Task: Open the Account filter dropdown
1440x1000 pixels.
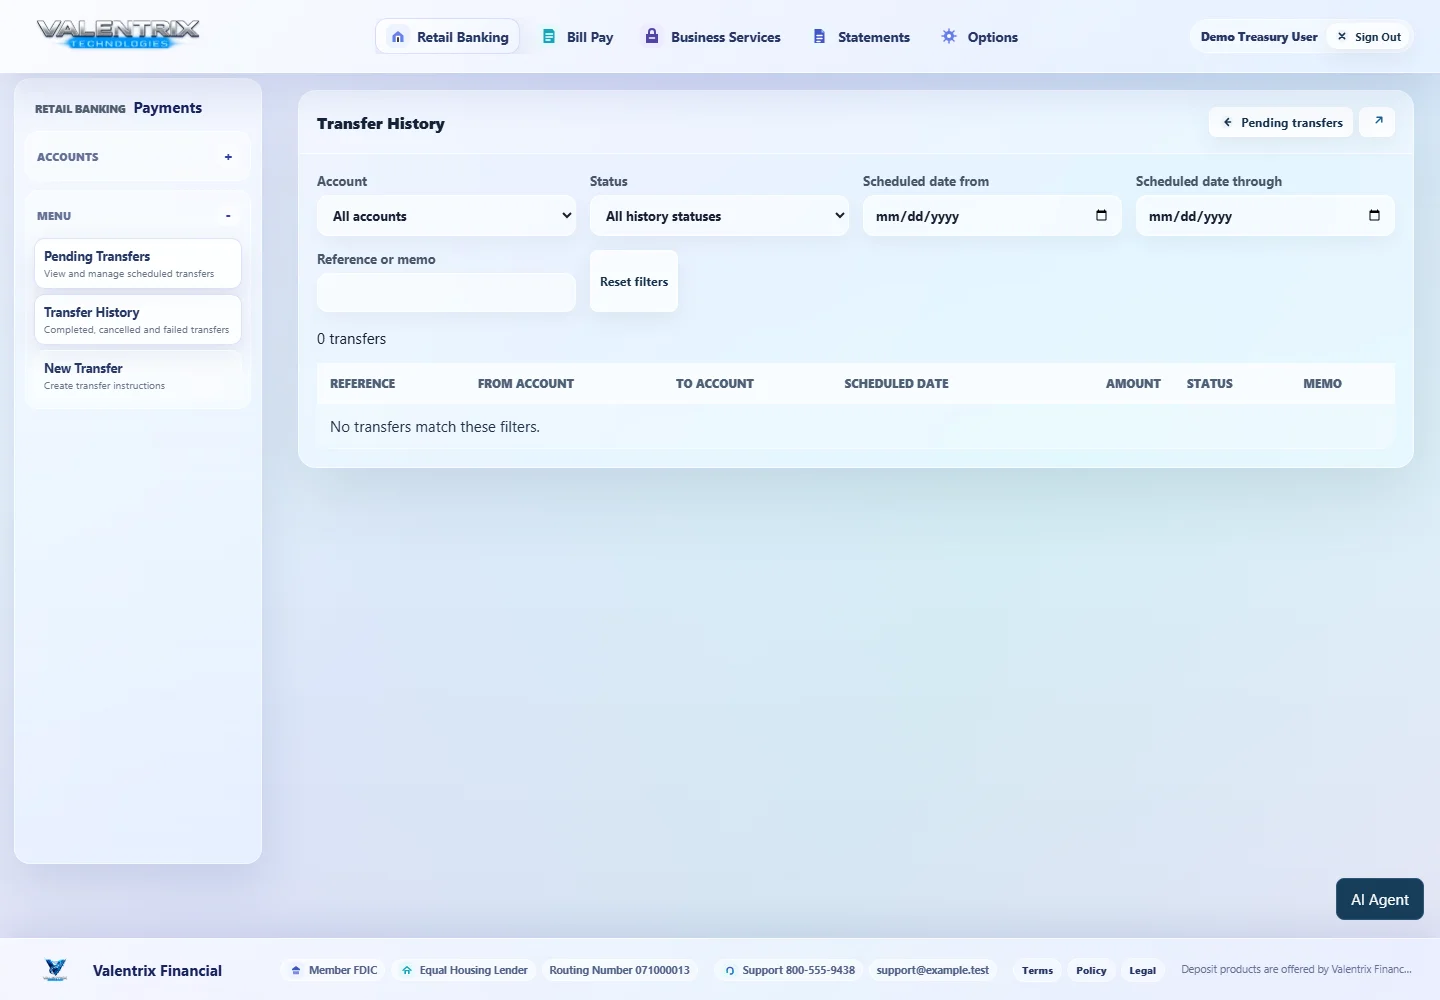Action: (x=446, y=216)
